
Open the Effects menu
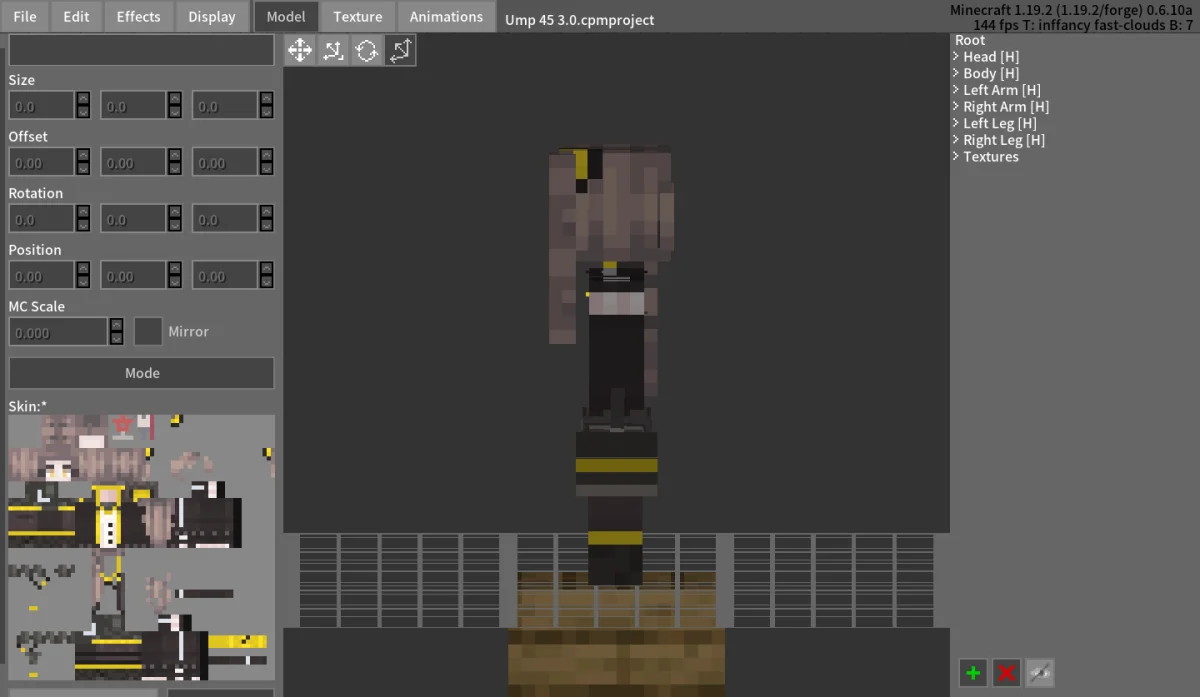pyautogui.click(x=138, y=16)
